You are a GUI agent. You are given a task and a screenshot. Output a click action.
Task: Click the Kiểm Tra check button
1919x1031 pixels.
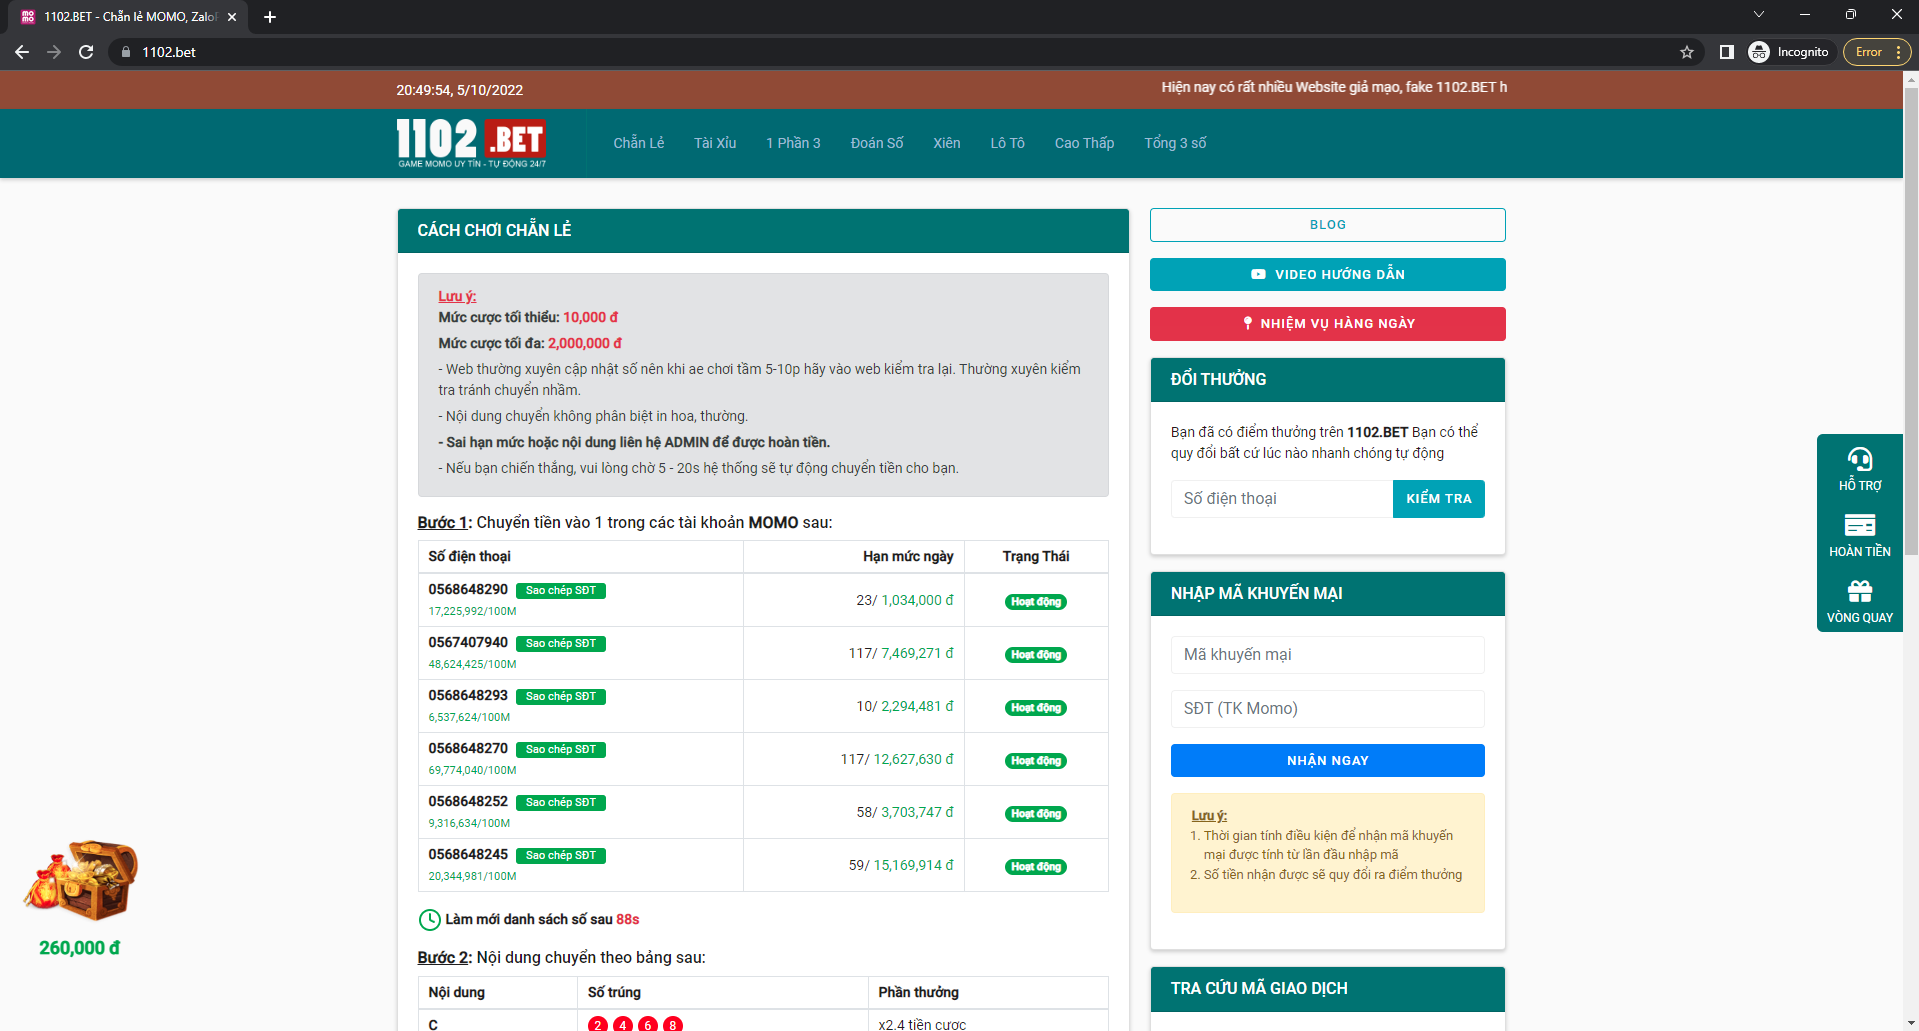click(x=1439, y=498)
